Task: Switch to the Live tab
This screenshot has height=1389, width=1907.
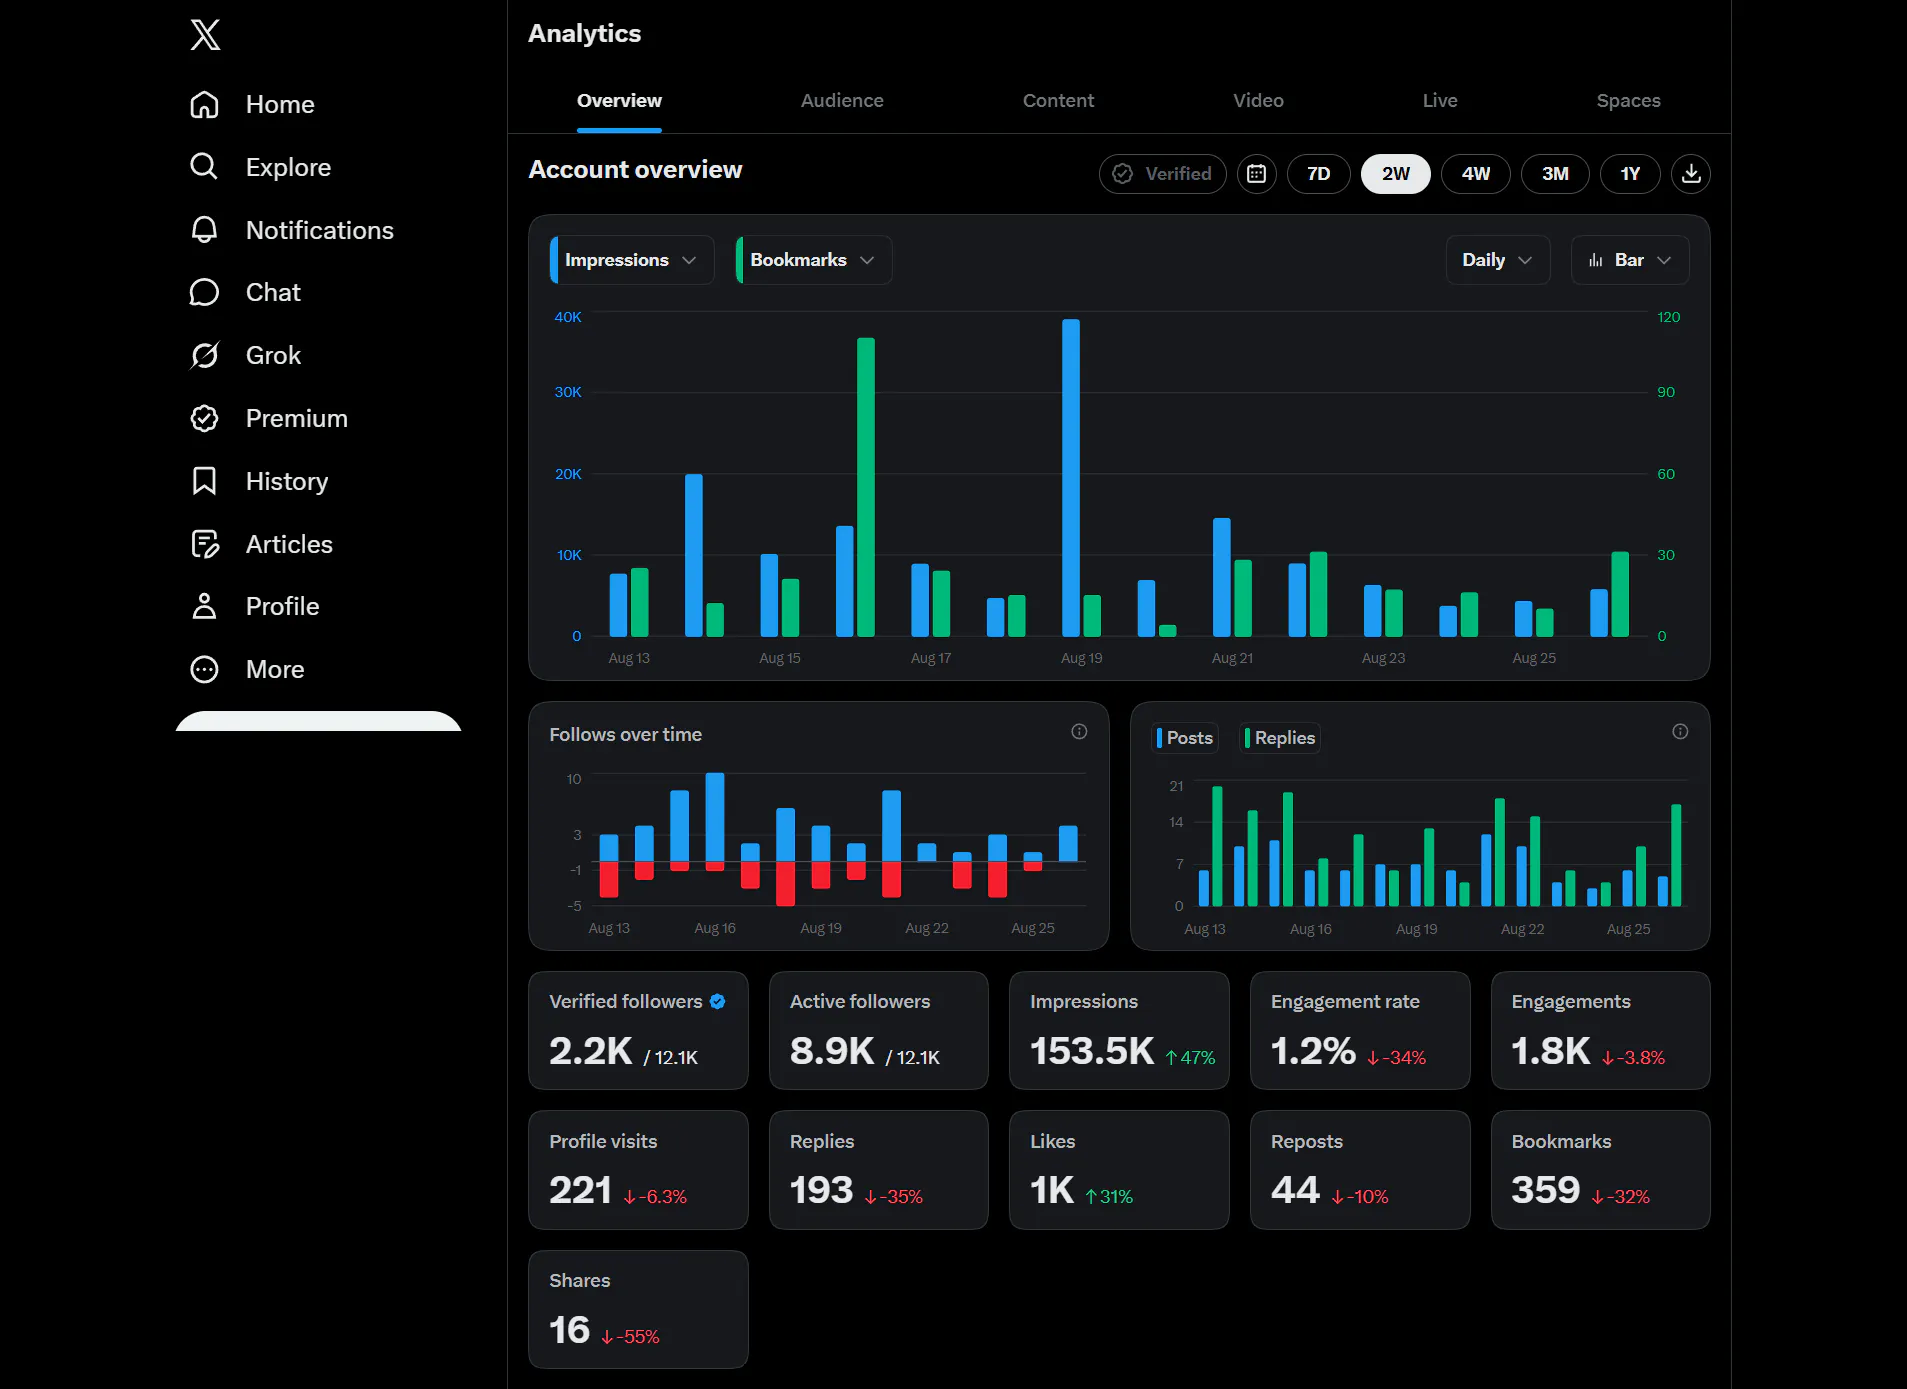Action: (x=1440, y=100)
